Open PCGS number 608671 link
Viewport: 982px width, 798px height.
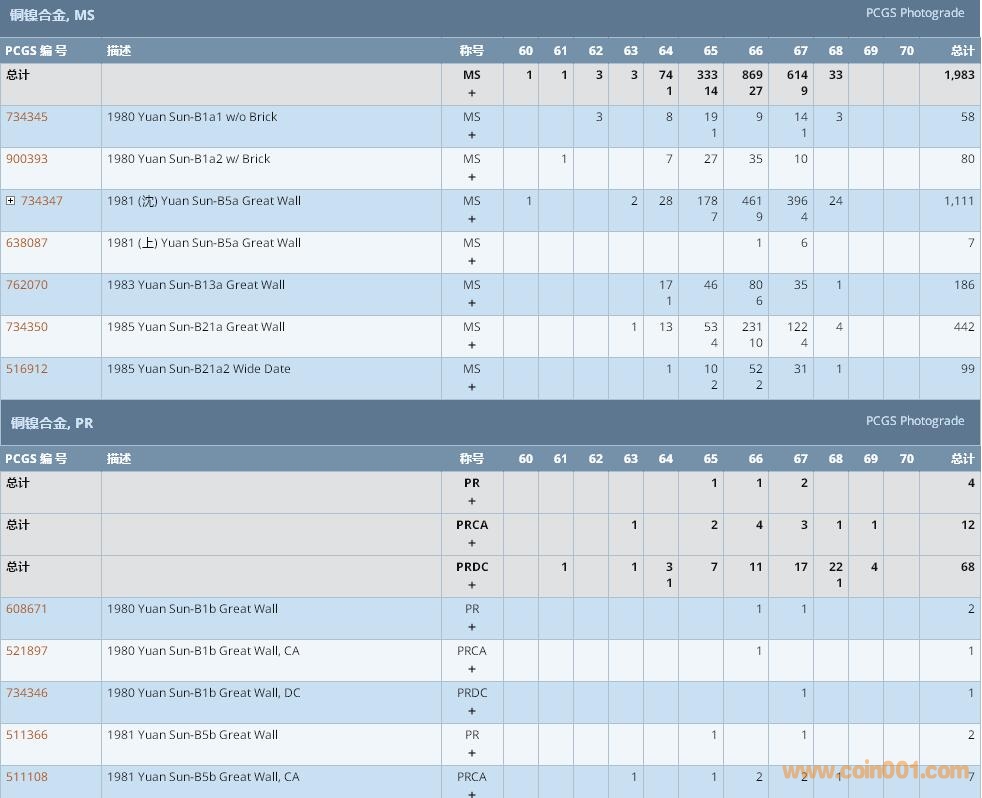(x=27, y=609)
